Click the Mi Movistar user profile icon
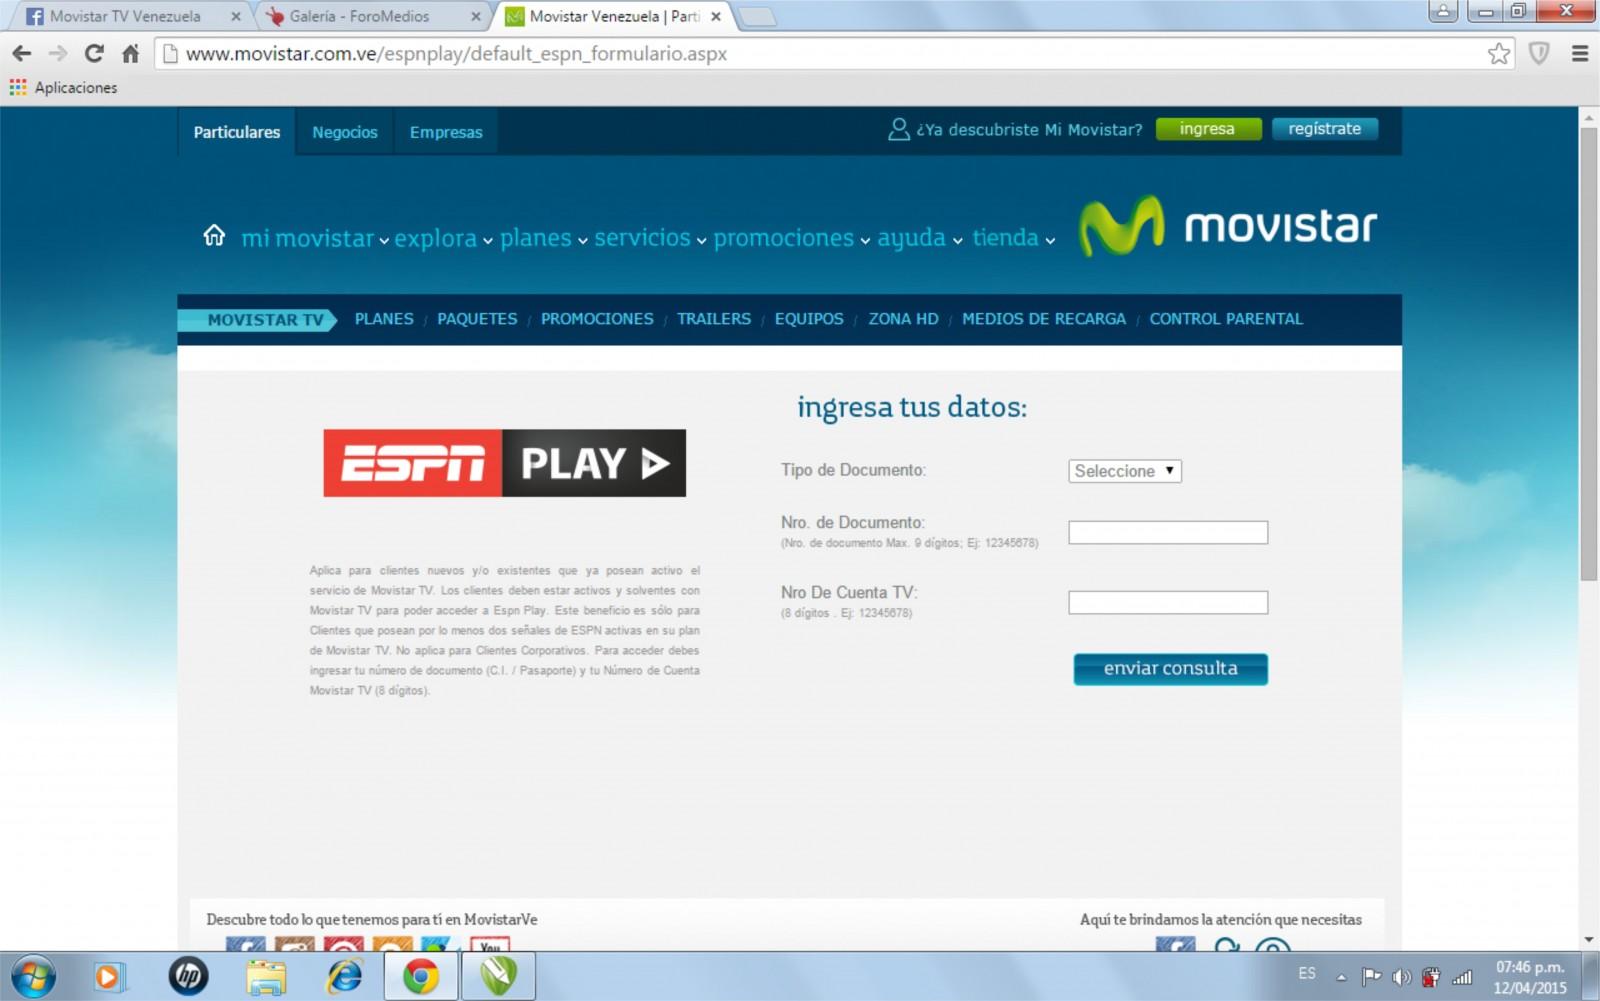 [898, 130]
